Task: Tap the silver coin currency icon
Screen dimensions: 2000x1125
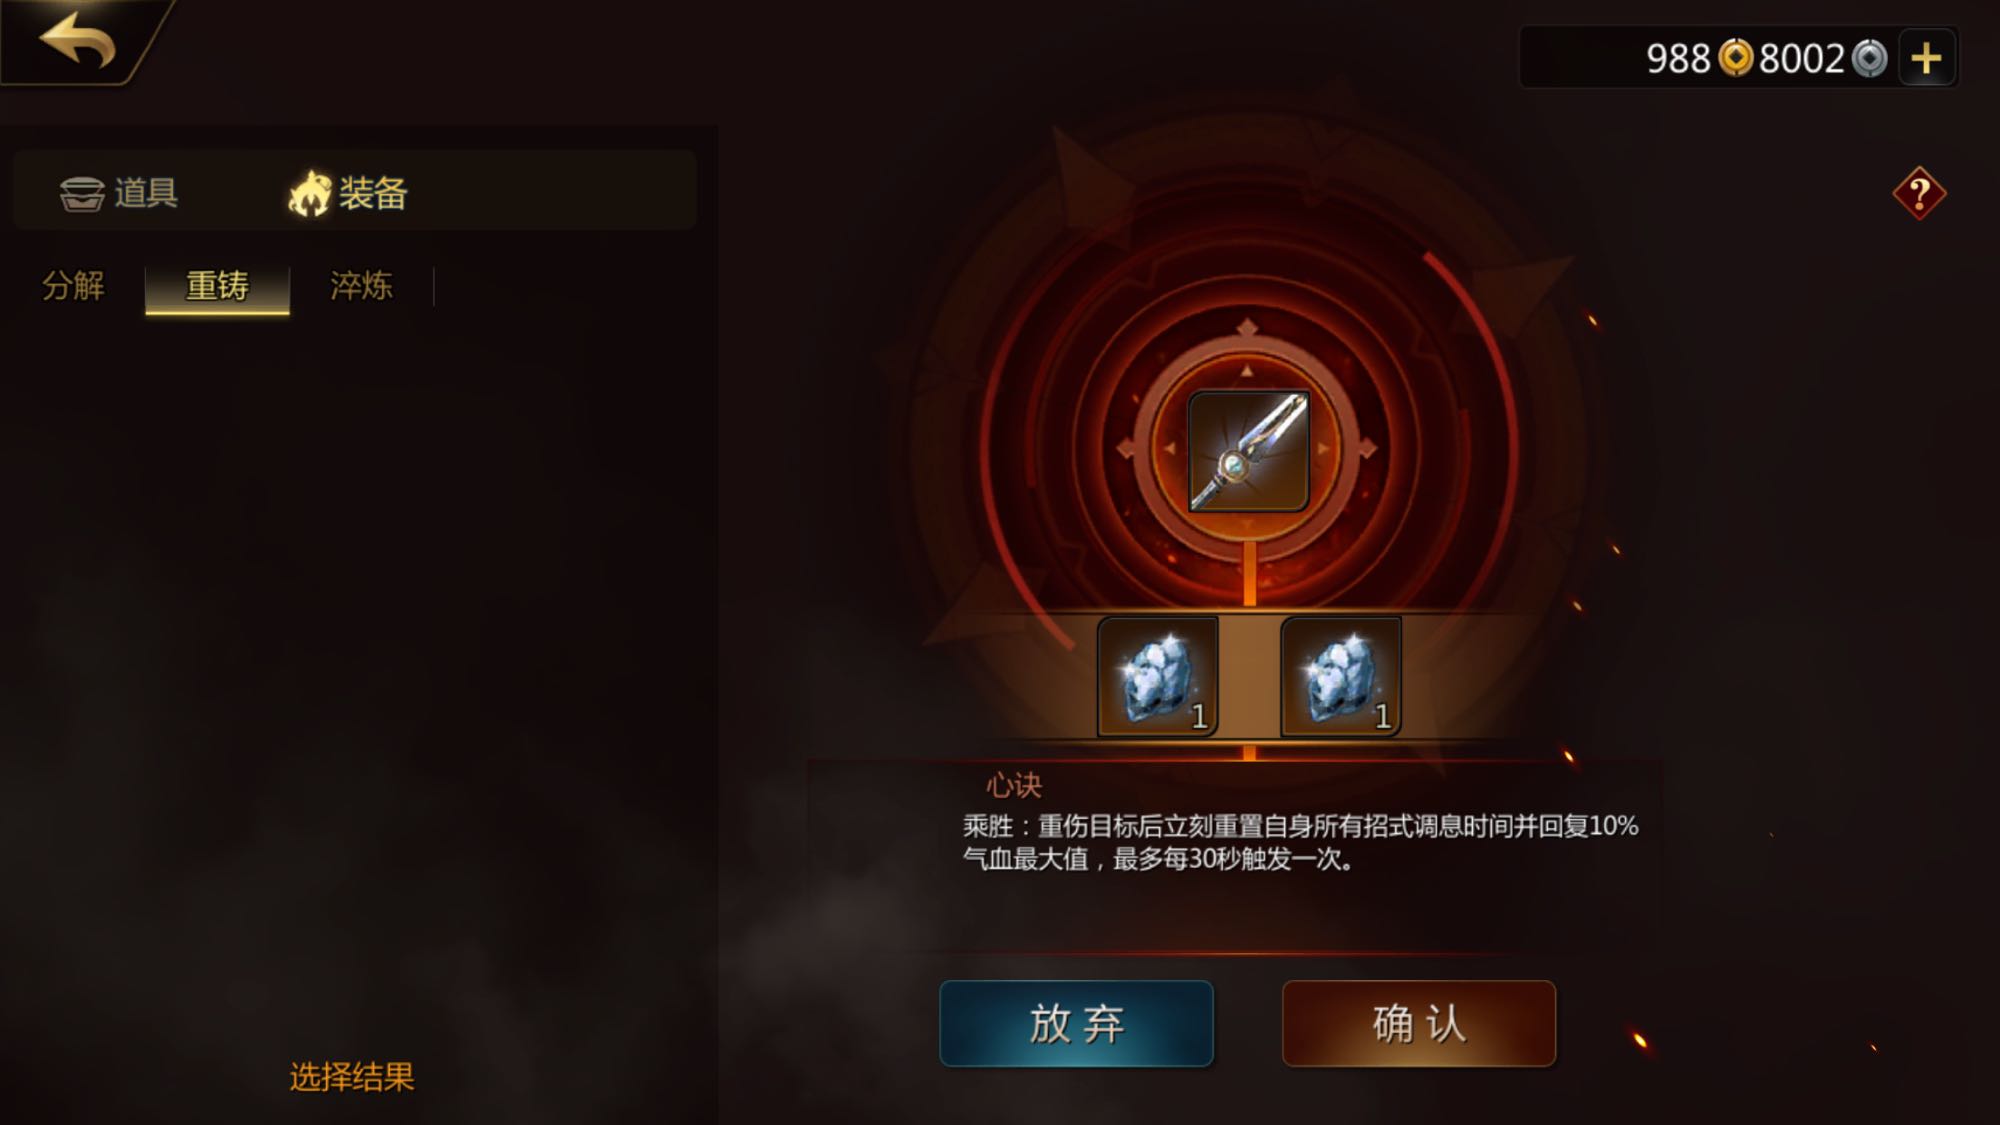Action: [1869, 58]
